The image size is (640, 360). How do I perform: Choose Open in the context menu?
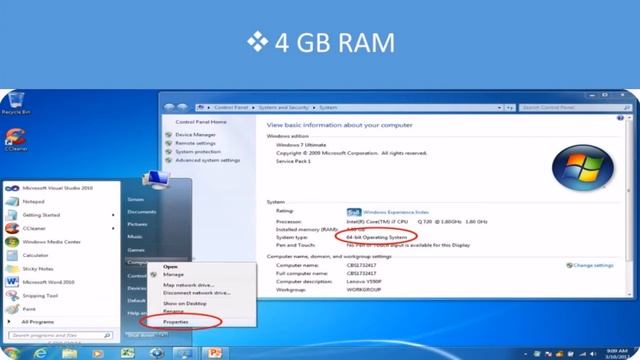pyautogui.click(x=170, y=267)
